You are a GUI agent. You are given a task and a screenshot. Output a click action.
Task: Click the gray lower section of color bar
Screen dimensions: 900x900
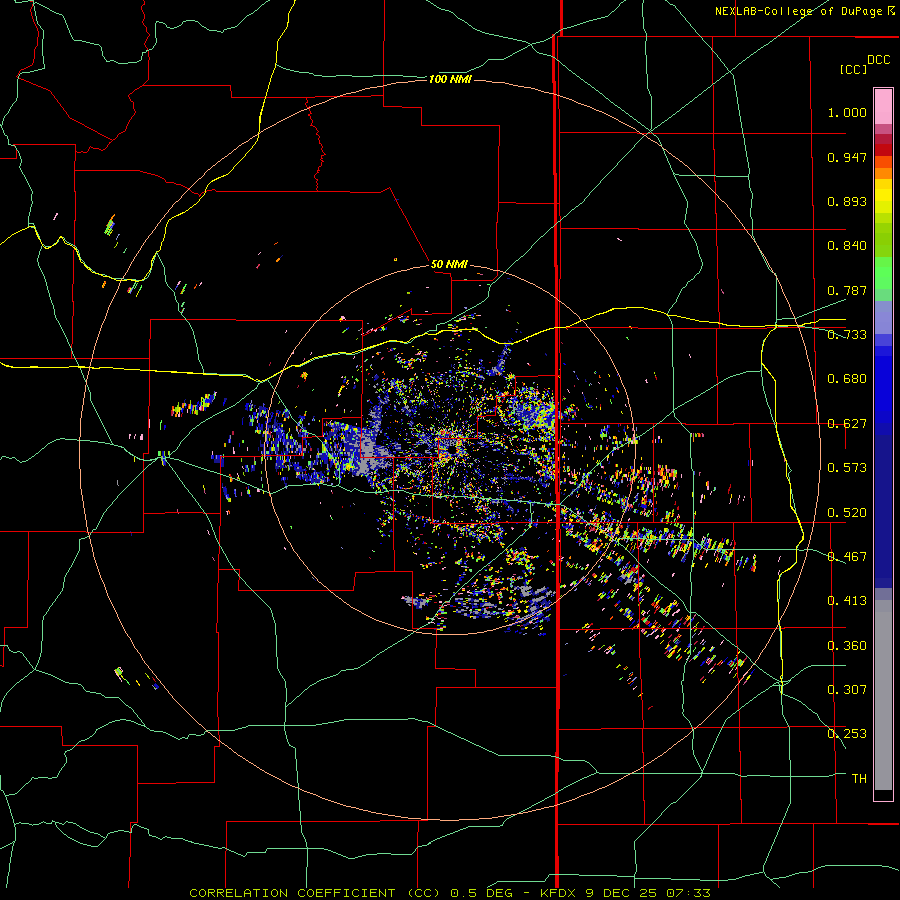(883, 695)
